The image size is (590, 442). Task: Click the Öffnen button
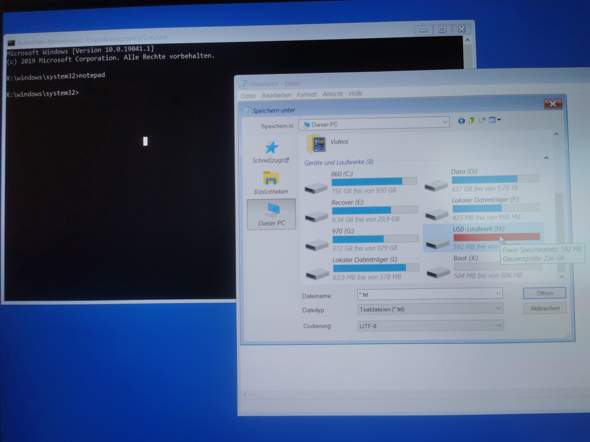pos(544,293)
